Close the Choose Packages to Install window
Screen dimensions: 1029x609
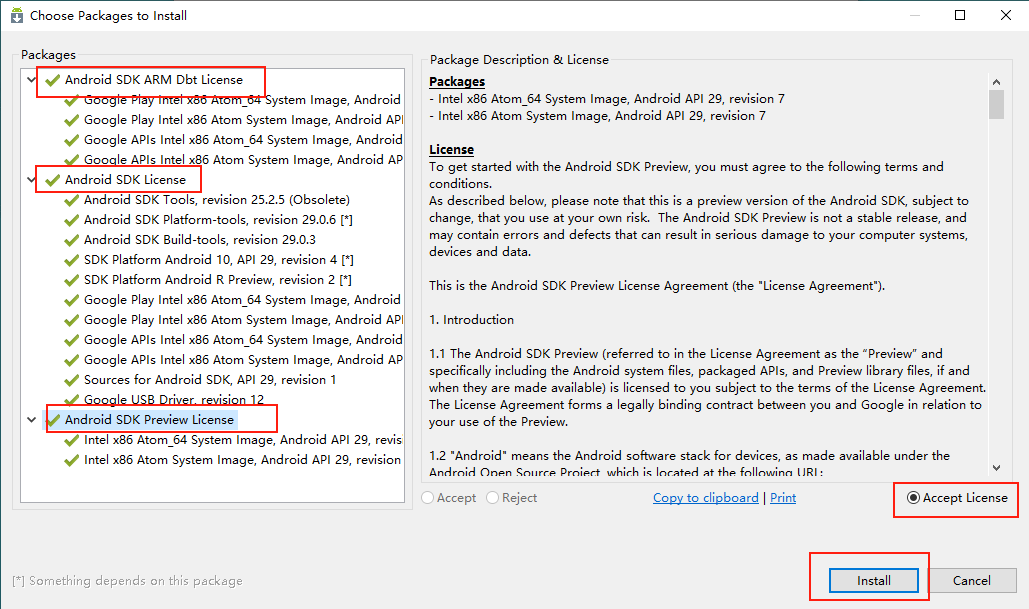point(1005,15)
